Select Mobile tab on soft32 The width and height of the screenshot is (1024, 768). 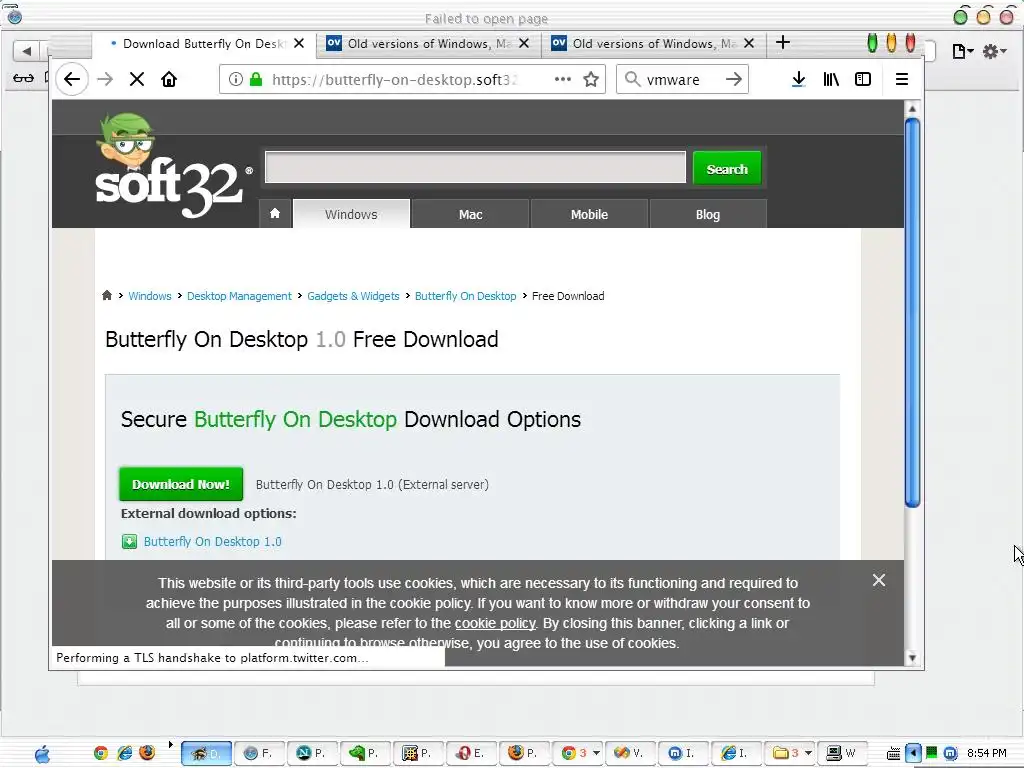coord(589,214)
